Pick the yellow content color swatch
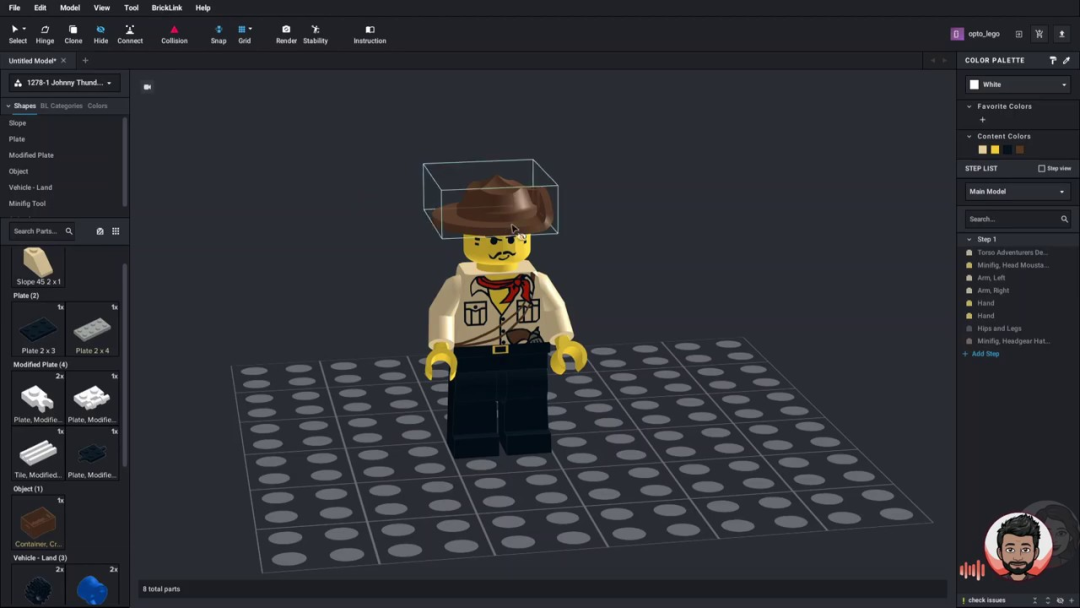Viewport: 1080px width, 608px height. tap(995, 149)
